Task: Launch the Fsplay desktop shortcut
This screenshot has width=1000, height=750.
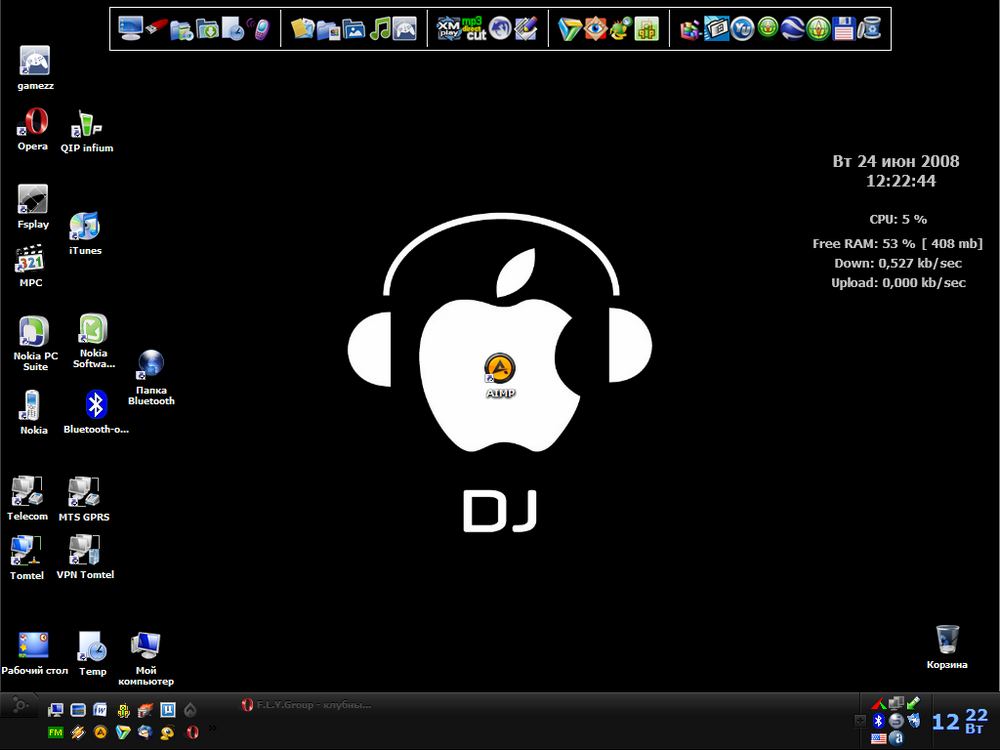Action: (33, 207)
